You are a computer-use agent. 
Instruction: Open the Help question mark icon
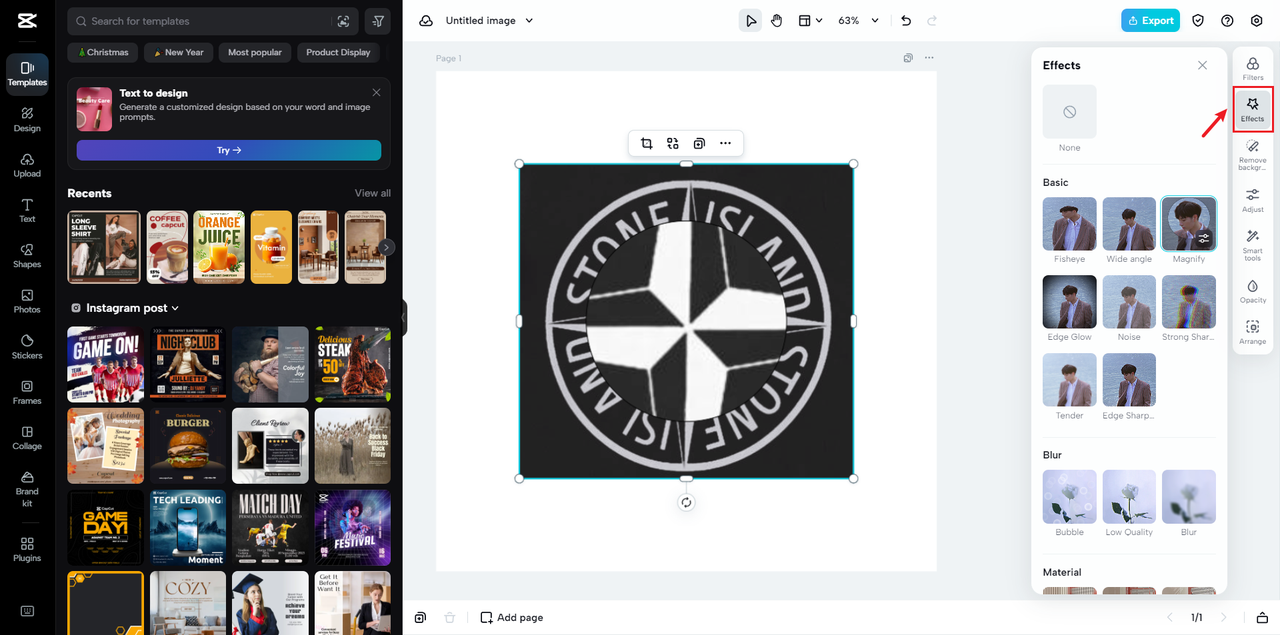pyautogui.click(x=1227, y=20)
